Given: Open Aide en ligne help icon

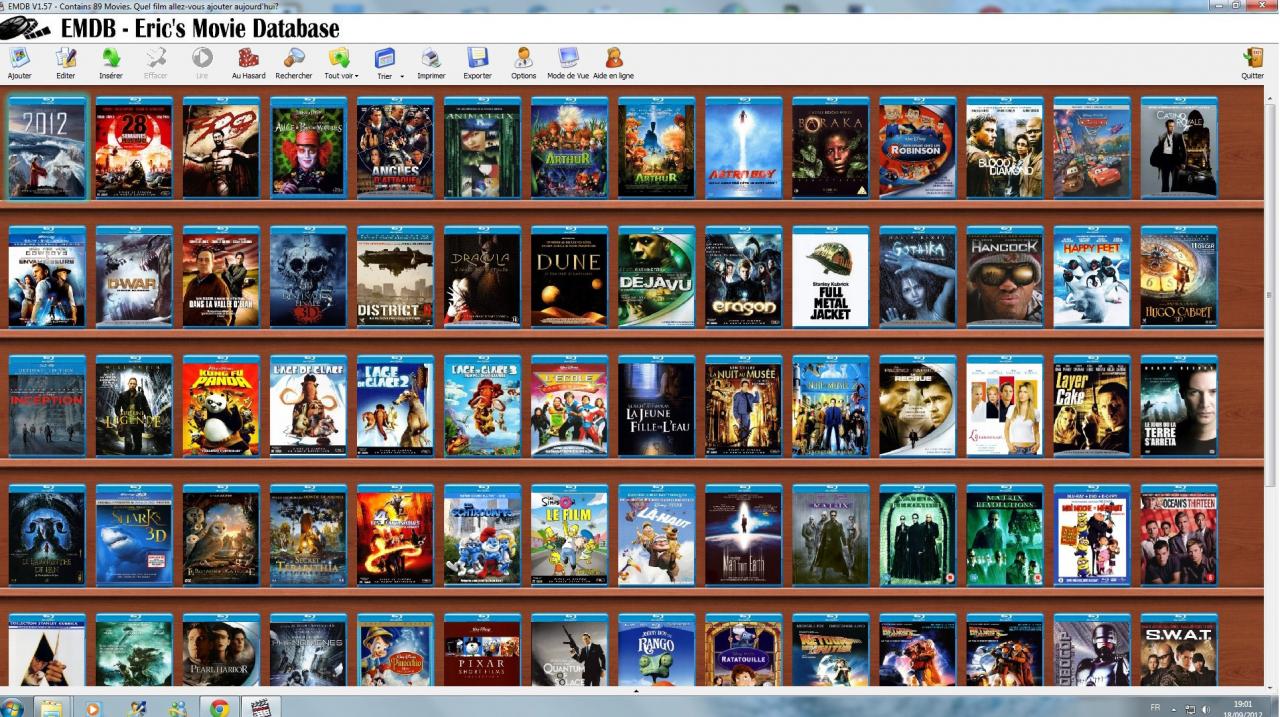Looking at the screenshot, I should tap(613, 58).
